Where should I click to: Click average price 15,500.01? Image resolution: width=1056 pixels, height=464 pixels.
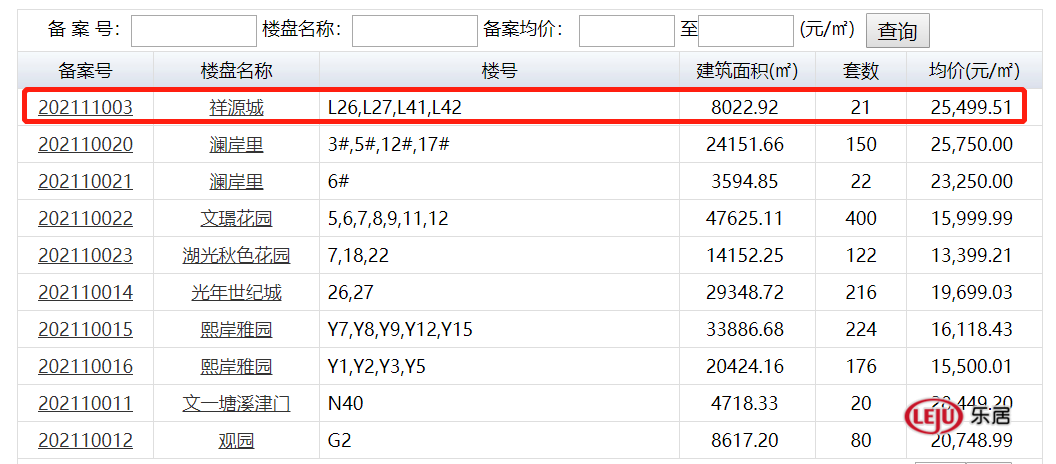pos(972,367)
